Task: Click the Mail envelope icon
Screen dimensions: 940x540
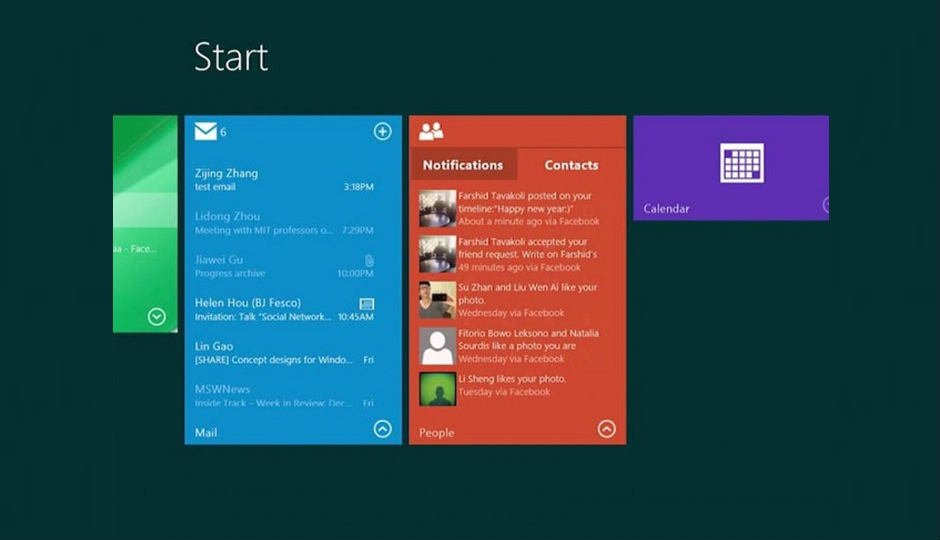Action: tap(205, 131)
